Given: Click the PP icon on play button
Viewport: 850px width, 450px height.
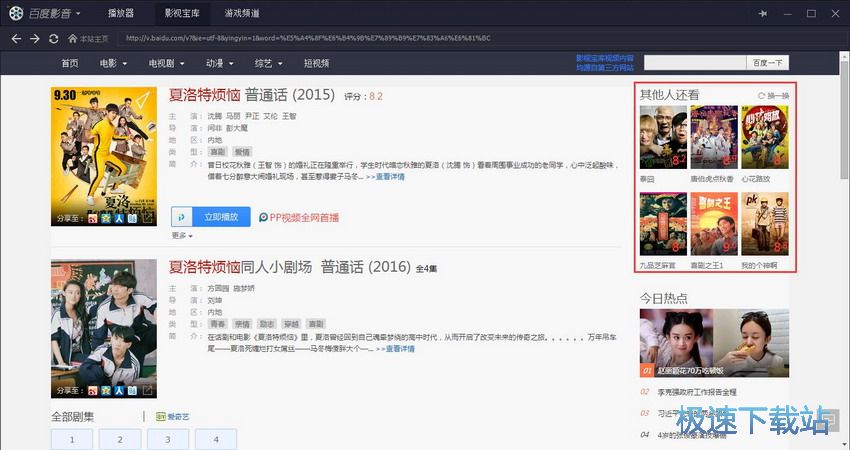Looking at the screenshot, I should (182, 217).
